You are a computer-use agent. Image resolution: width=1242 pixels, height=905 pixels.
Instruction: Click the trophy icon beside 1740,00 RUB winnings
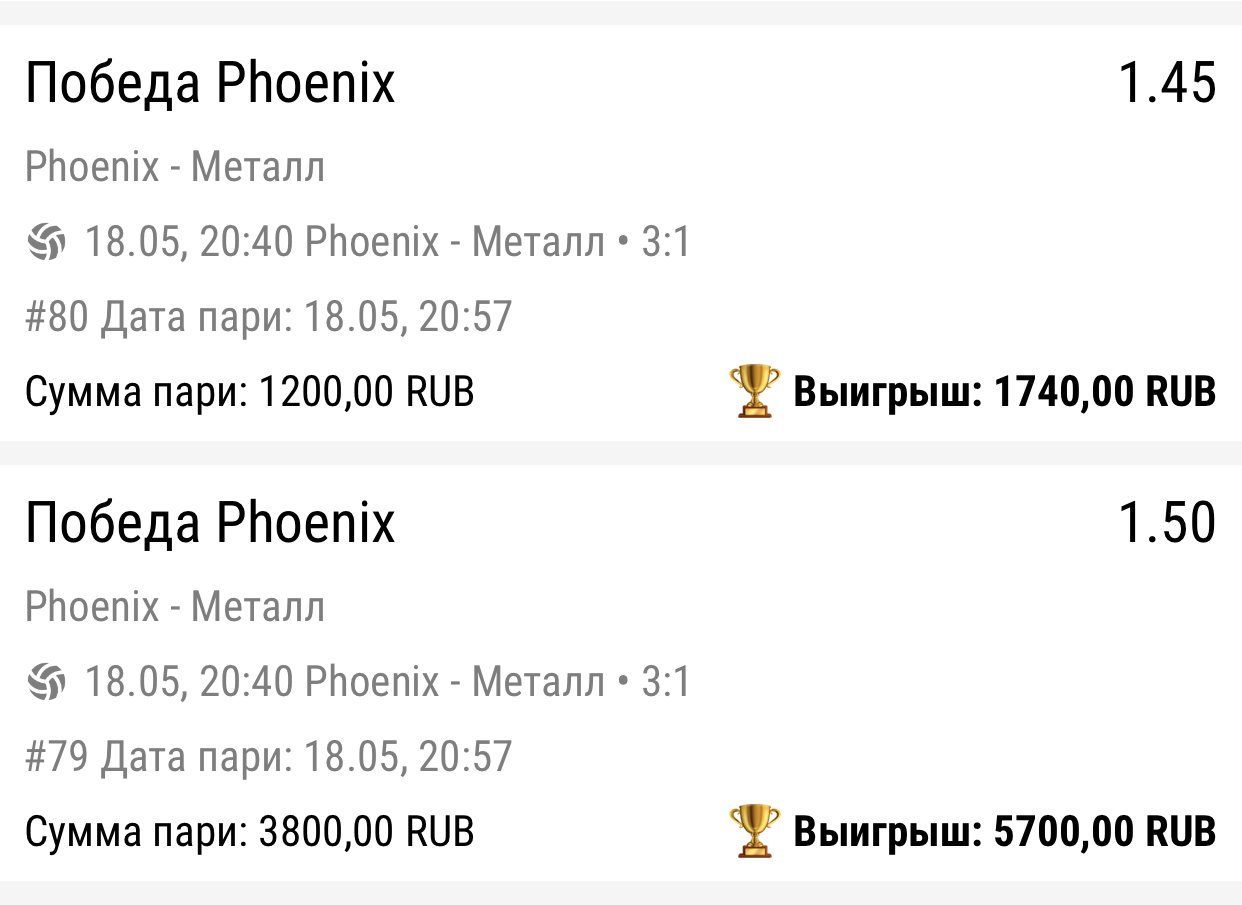pos(754,391)
